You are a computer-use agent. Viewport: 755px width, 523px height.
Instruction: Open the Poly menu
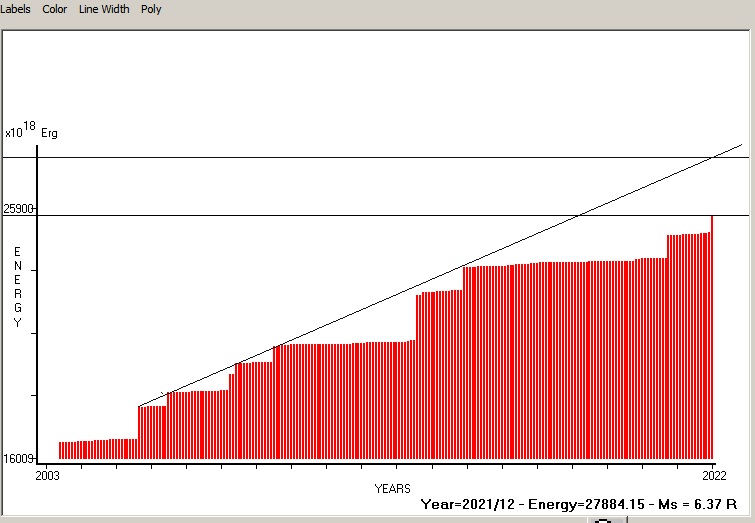tap(151, 9)
